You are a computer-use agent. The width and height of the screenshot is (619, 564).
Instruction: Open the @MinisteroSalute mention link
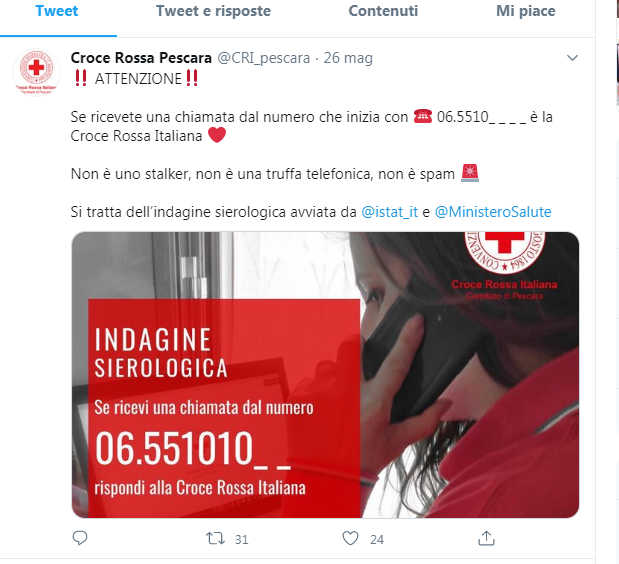tap(493, 212)
